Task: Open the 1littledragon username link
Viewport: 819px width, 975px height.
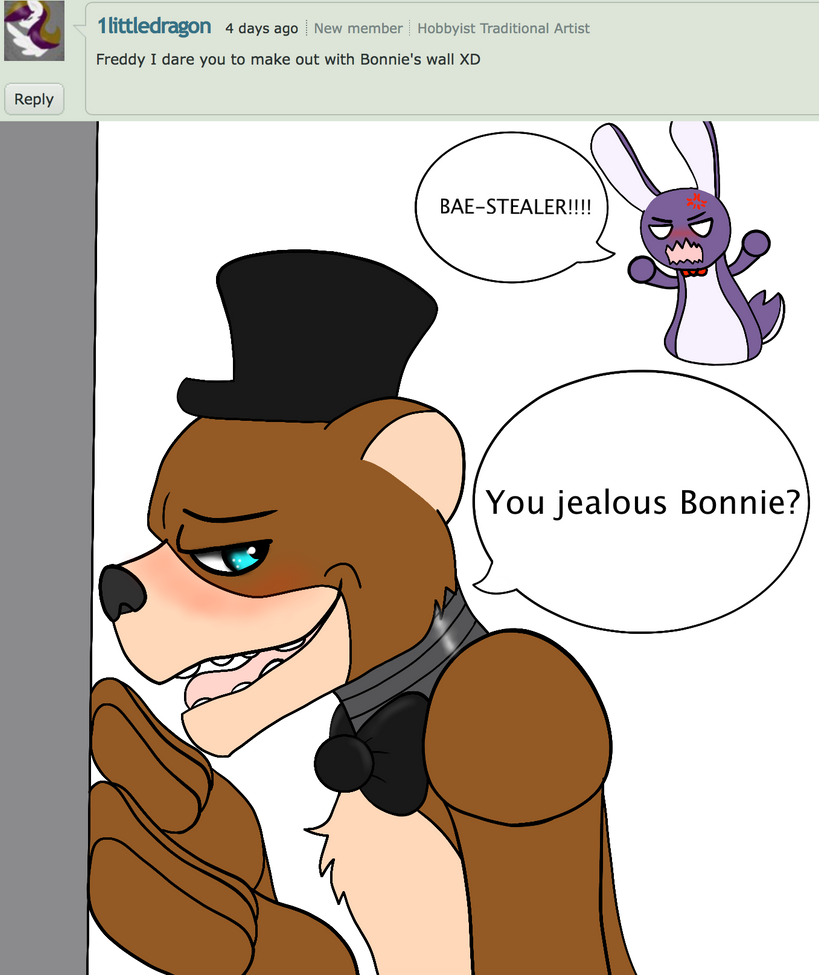Action: 154,26
